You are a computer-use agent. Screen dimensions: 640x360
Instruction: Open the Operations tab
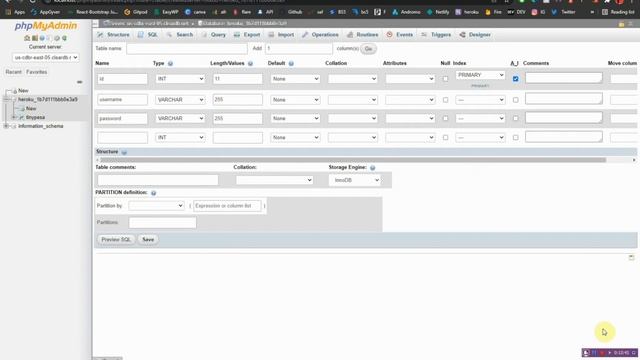coord(320,35)
